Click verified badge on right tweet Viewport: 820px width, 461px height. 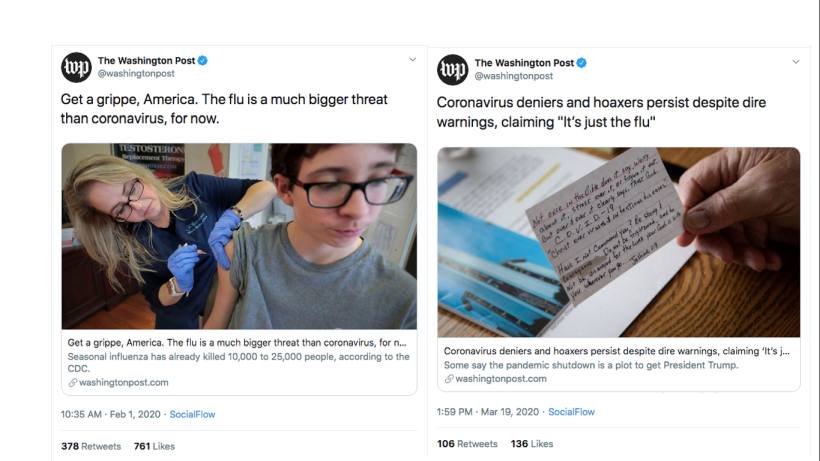(582, 63)
